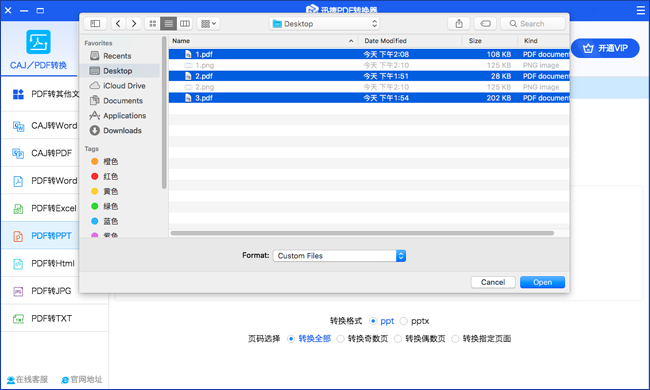
Task: Sort by Date Modified column header
Action: (x=410, y=41)
